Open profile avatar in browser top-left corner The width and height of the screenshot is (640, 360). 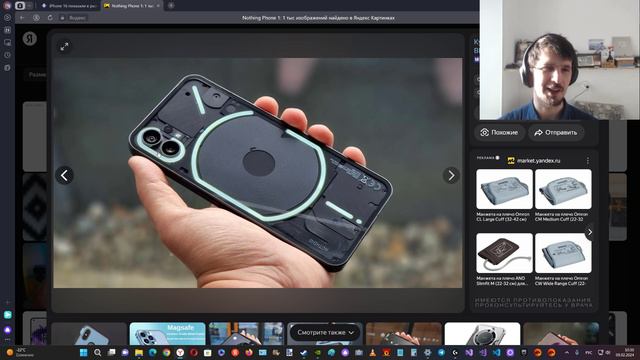7,6
